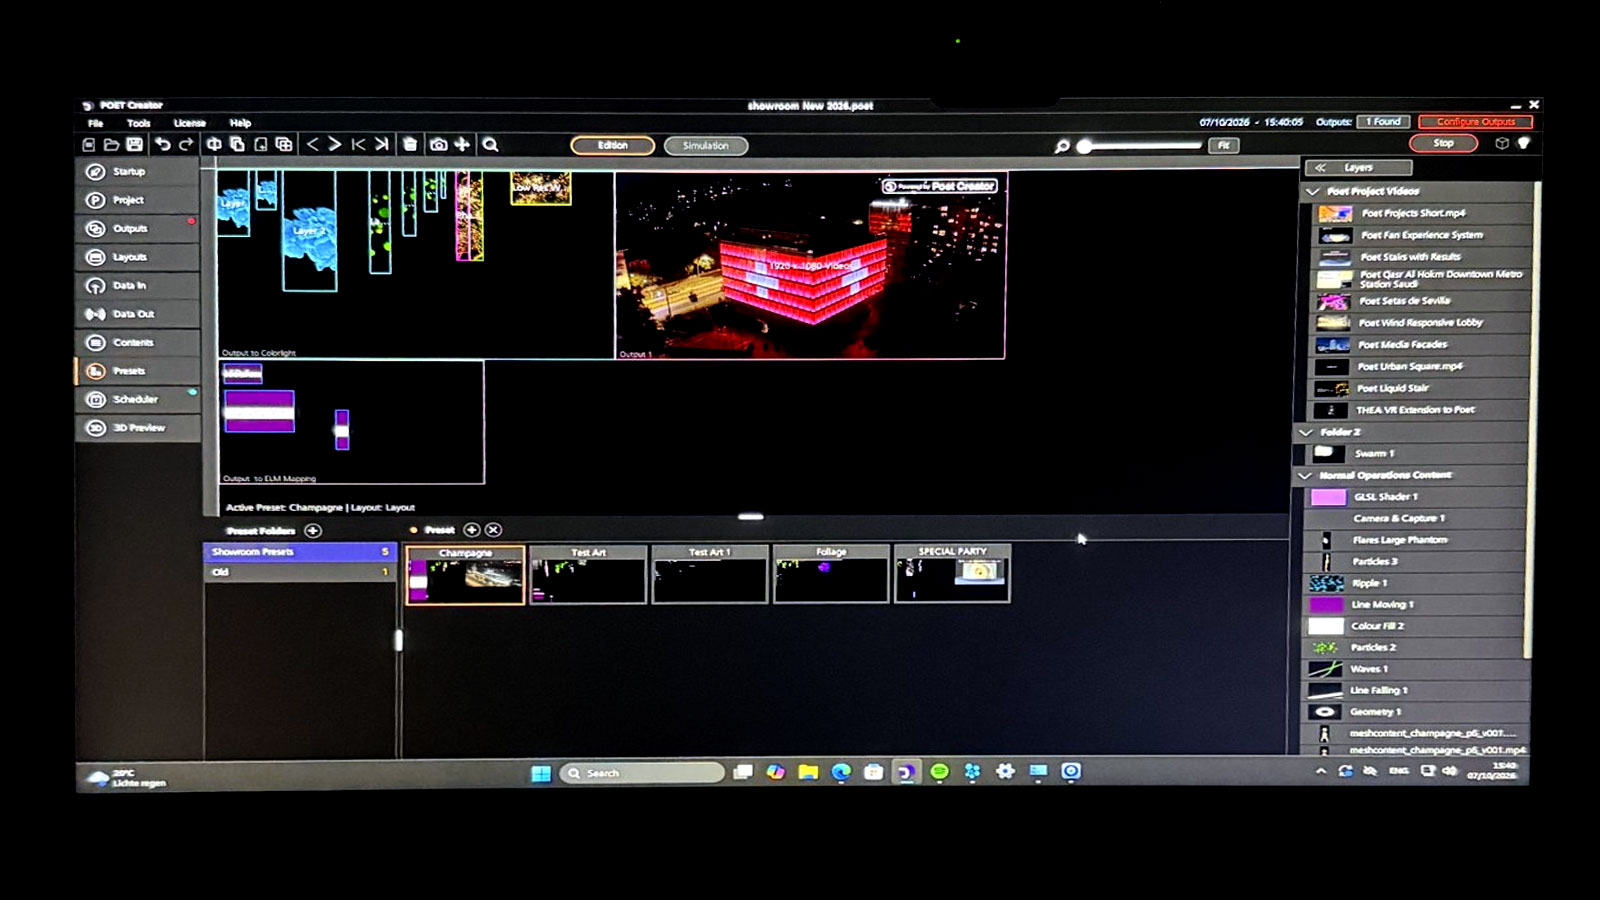Click the Save project floppy icon
The image size is (1600, 900).
pyautogui.click(x=134, y=144)
